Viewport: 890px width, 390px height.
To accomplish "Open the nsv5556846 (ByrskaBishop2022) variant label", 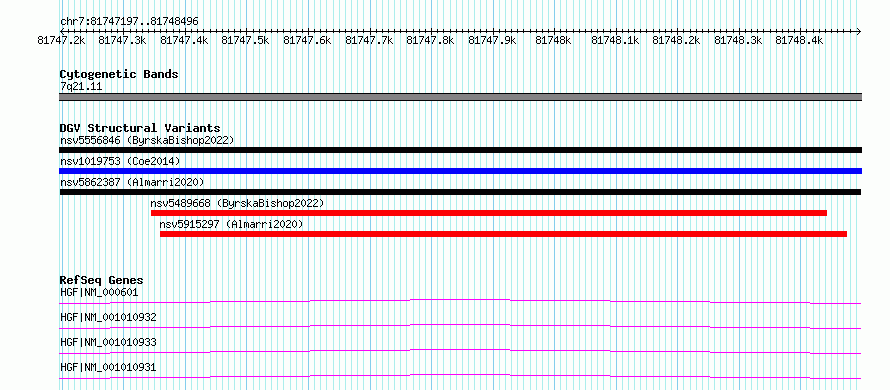I will point(147,140).
